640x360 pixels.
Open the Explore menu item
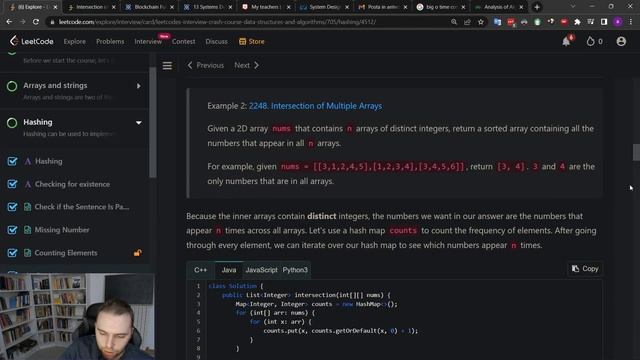75,41
